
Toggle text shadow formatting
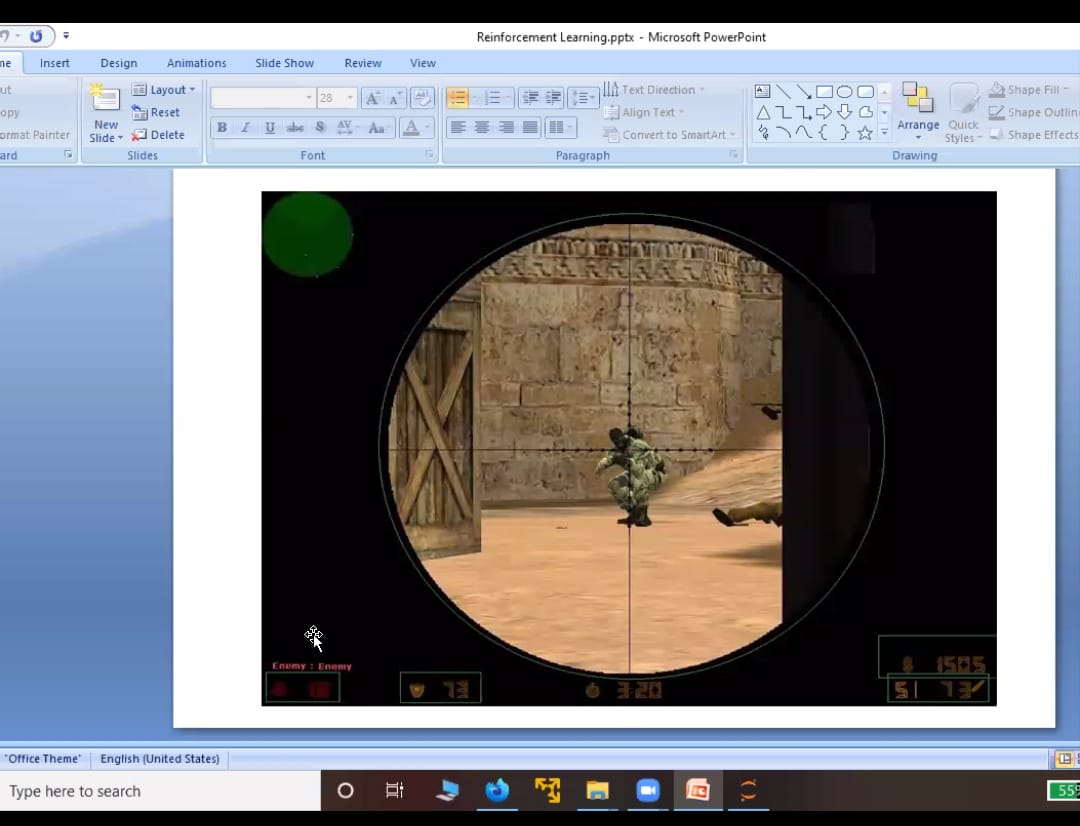pyautogui.click(x=320, y=128)
